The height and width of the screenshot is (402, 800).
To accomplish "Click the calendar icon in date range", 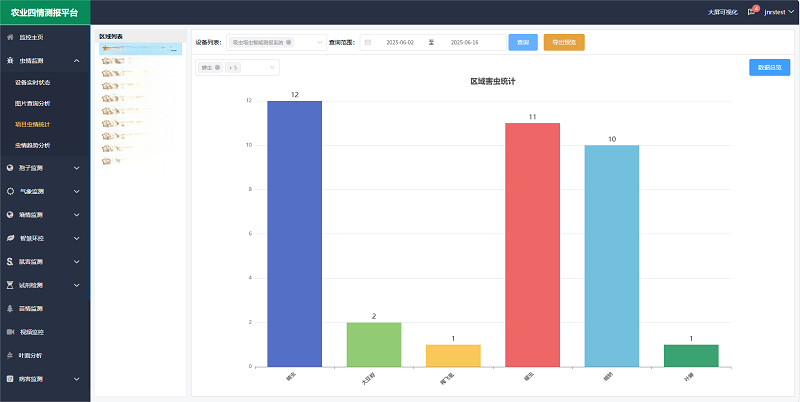I will 368,42.
